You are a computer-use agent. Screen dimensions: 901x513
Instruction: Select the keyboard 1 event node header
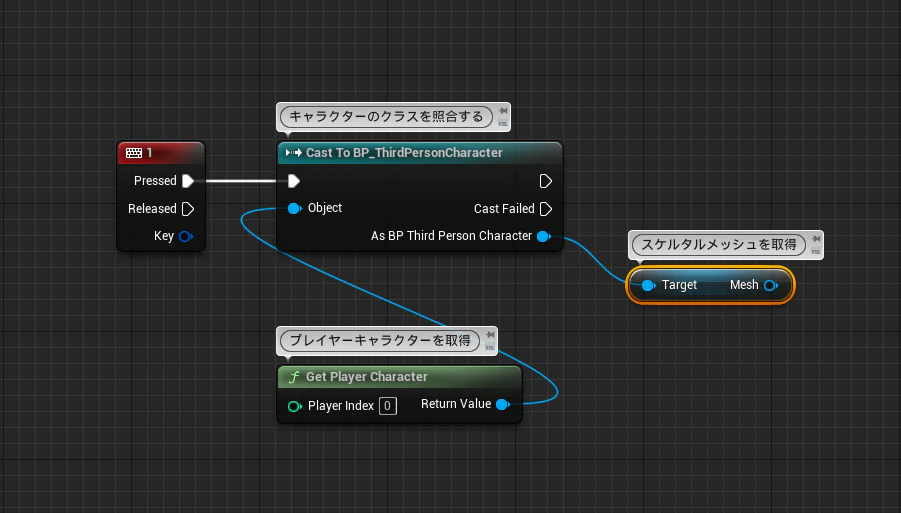[x=161, y=153]
